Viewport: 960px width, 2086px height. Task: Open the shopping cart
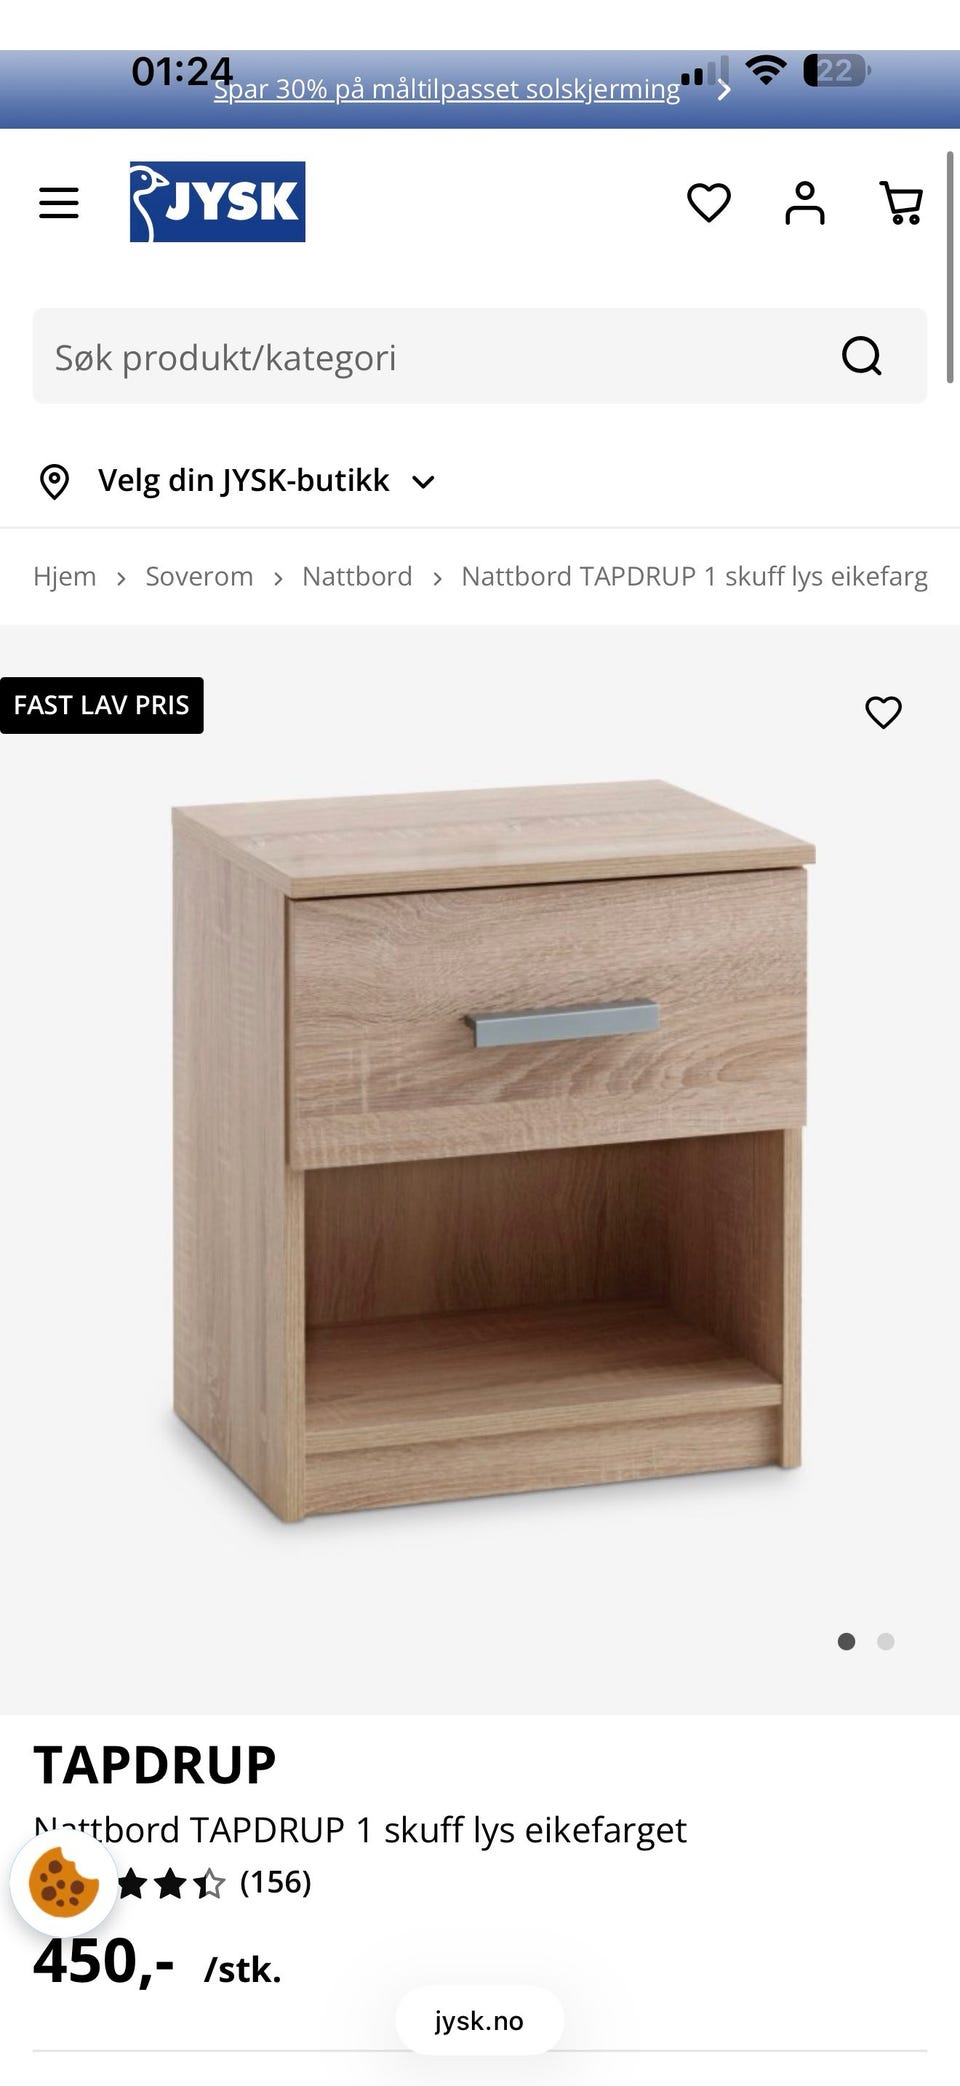[901, 203]
